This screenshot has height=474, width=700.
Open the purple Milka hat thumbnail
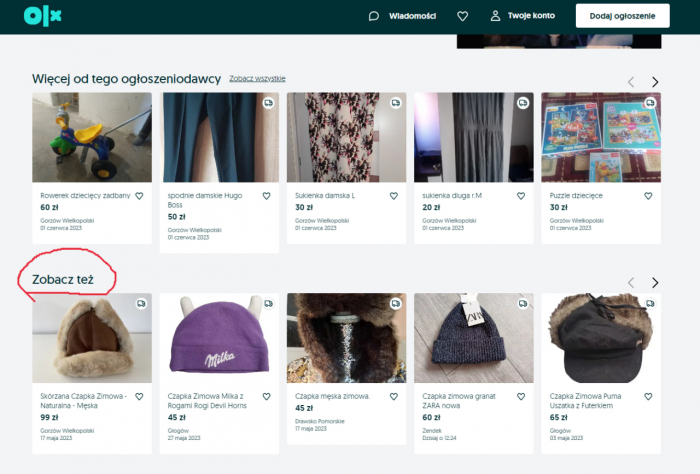click(216, 337)
